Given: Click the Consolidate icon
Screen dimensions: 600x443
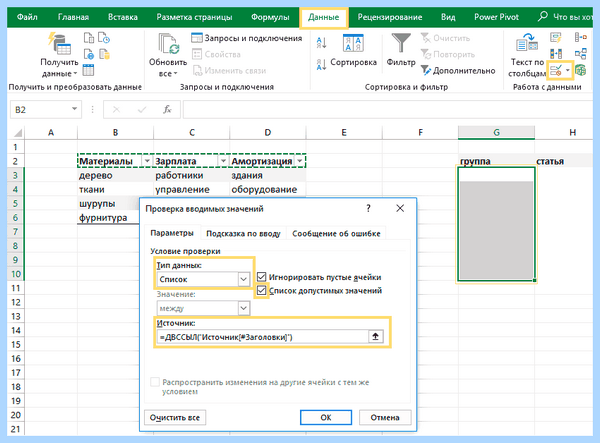Looking at the screenshot, I should pyautogui.click(x=580, y=37).
